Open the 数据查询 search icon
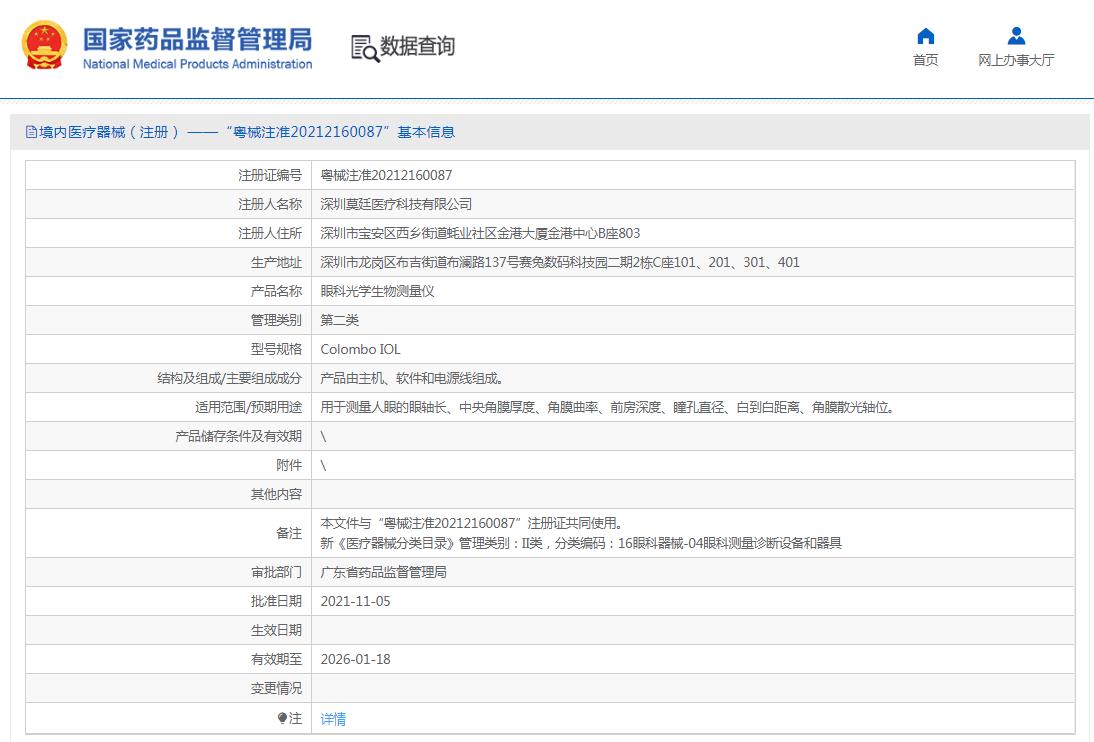Image resolution: width=1094 pixels, height=742 pixels. coord(365,48)
